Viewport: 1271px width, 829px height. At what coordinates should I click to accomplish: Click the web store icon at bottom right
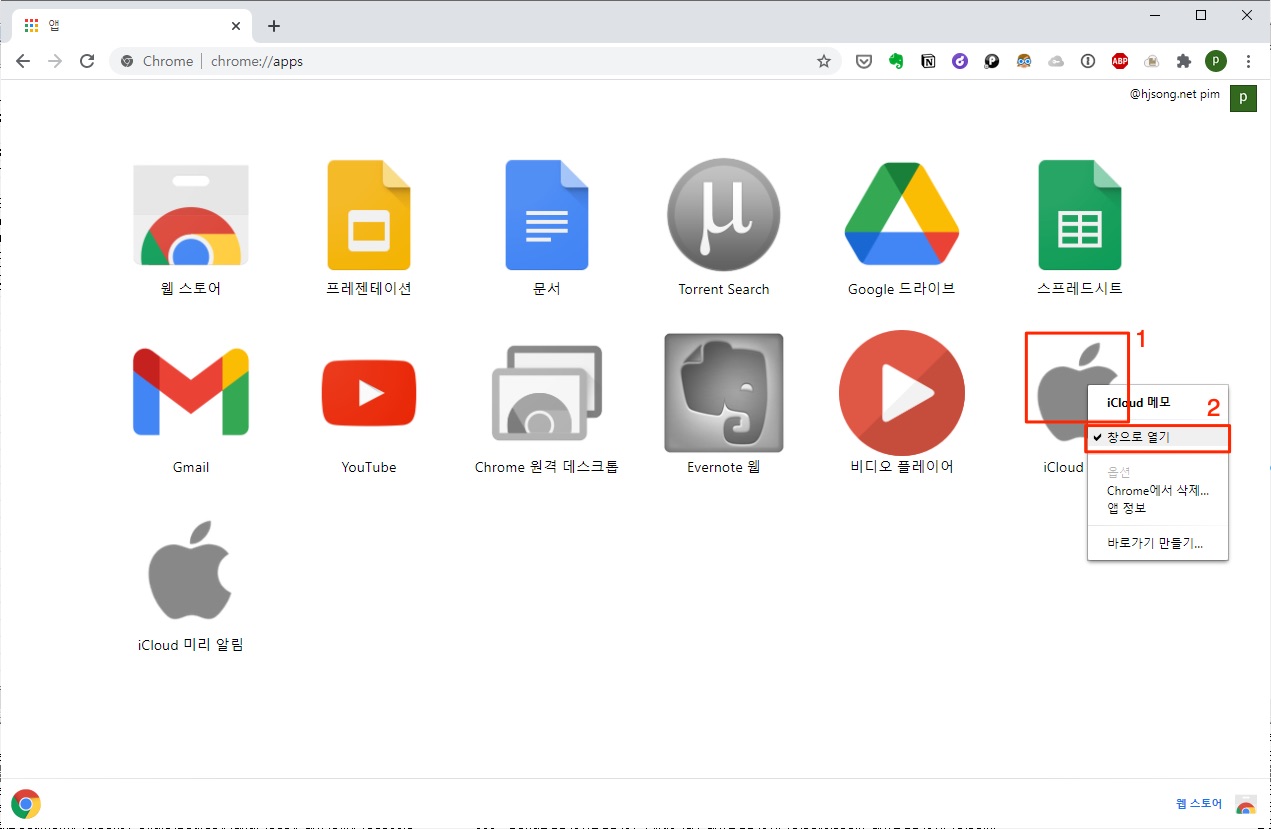tap(1246, 805)
